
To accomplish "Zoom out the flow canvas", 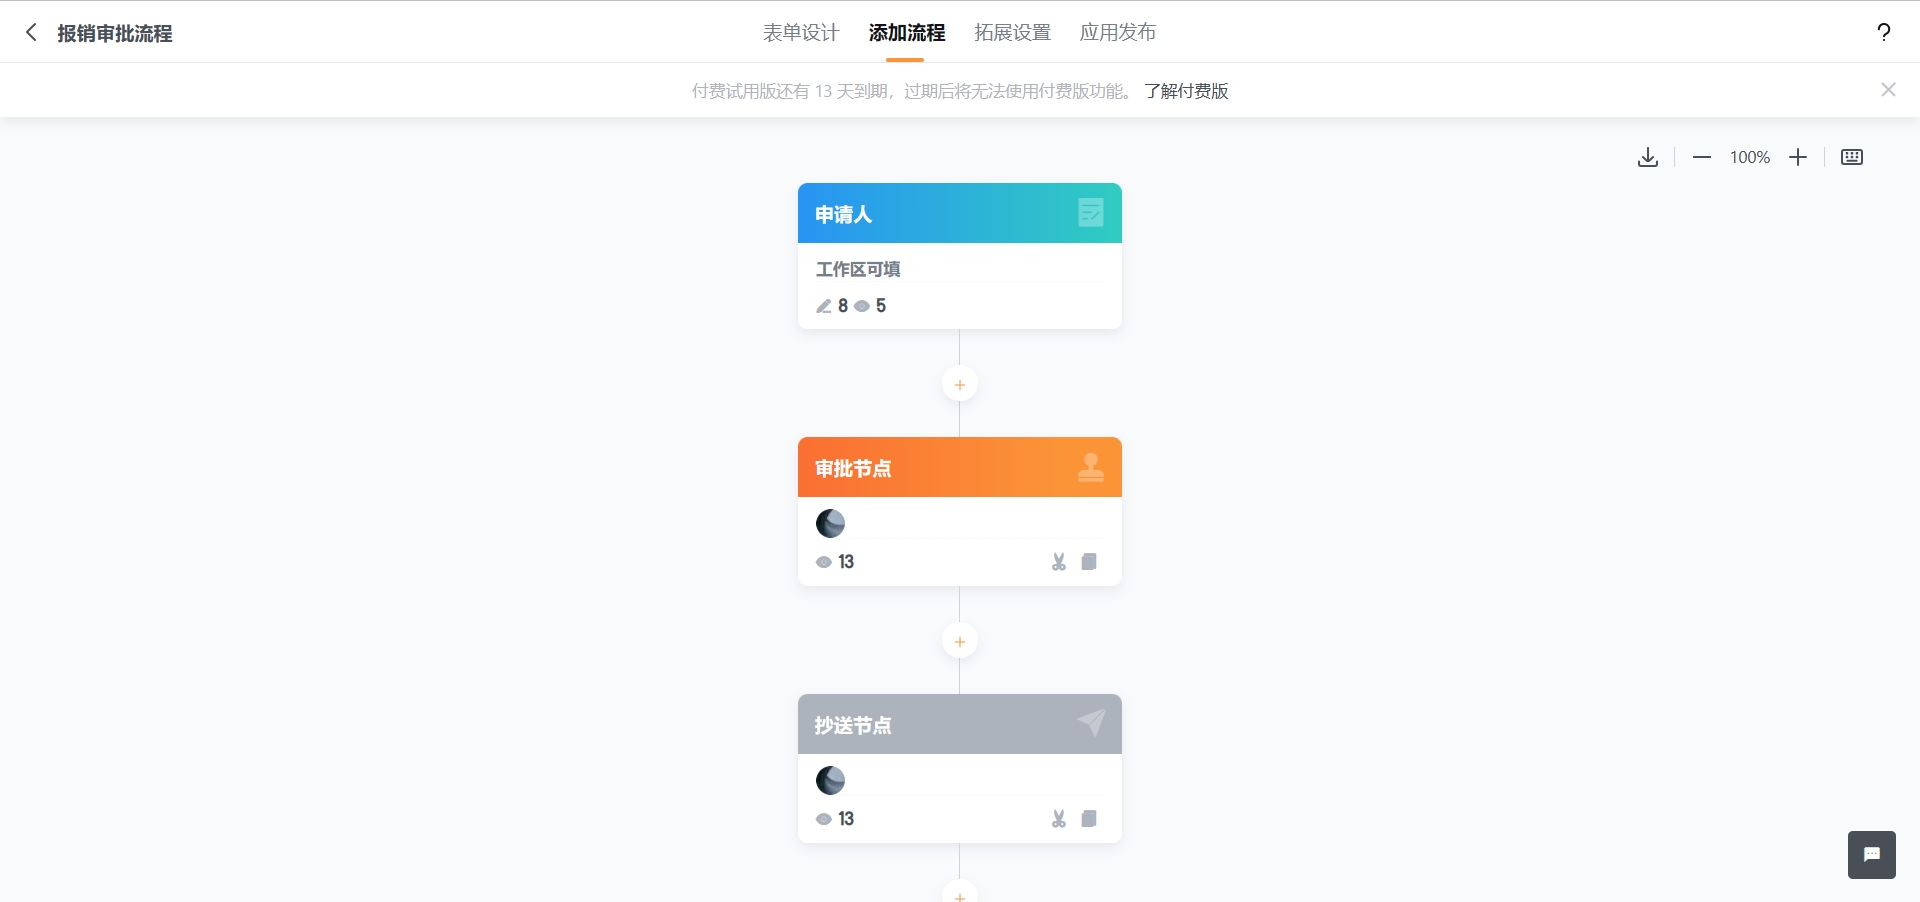I will pos(1702,157).
